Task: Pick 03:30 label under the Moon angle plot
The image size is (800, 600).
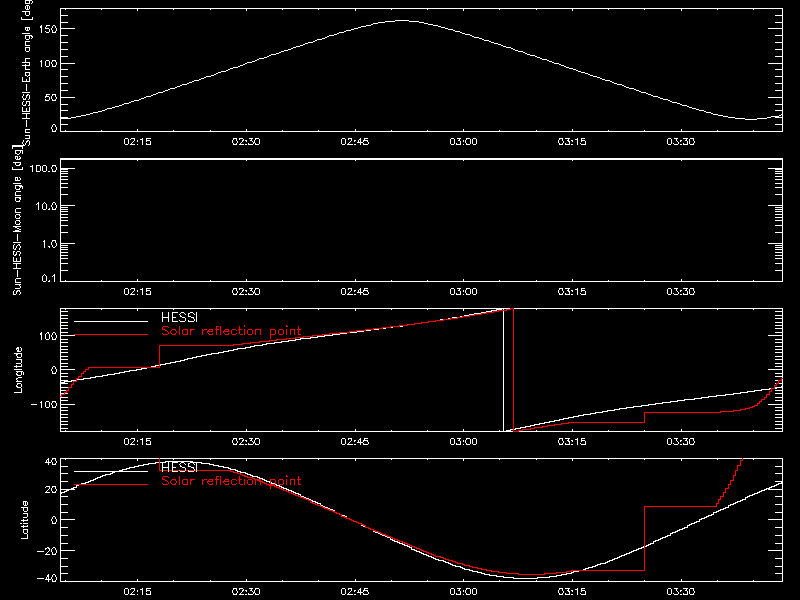Action: [x=681, y=292]
